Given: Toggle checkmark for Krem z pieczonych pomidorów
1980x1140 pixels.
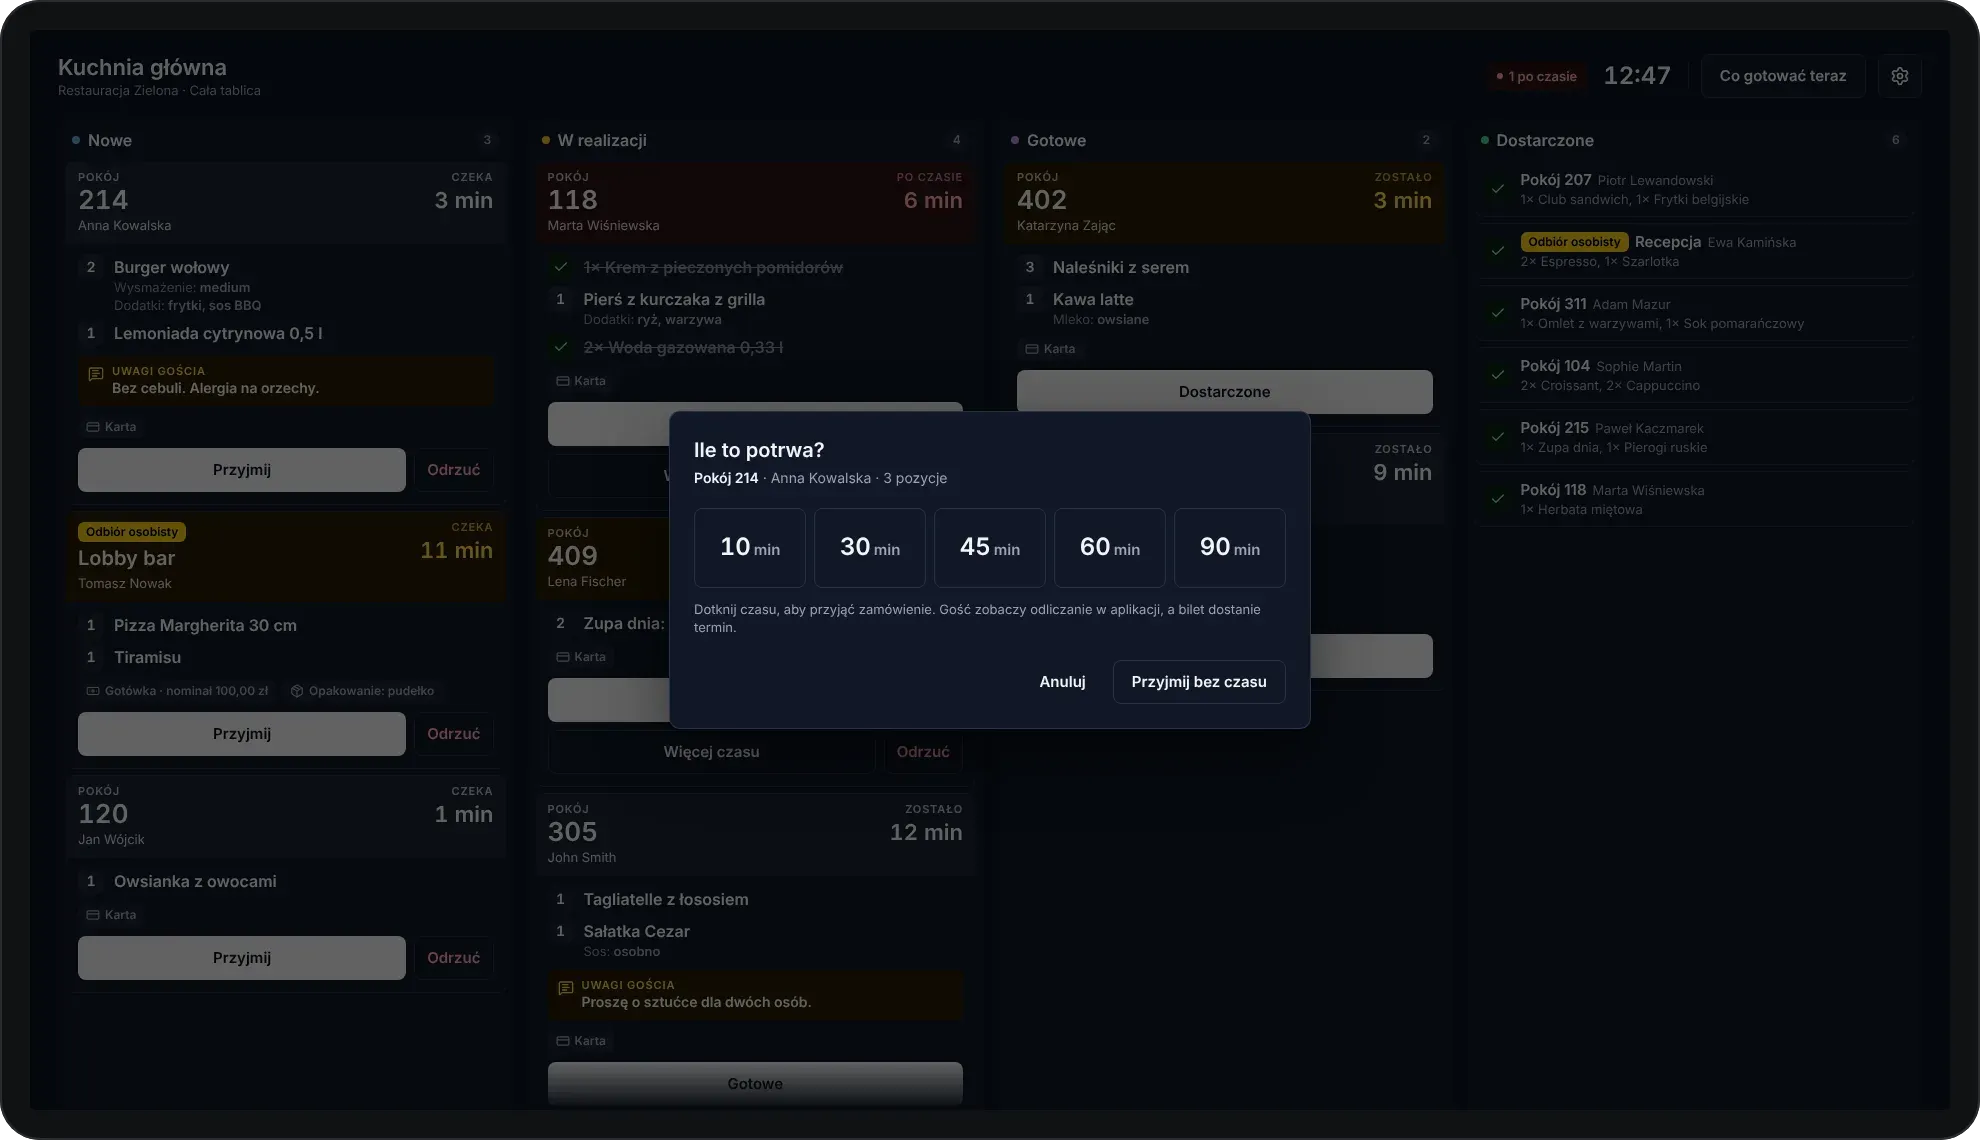Looking at the screenshot, I should pyautogui.click(x=561, y=267).
